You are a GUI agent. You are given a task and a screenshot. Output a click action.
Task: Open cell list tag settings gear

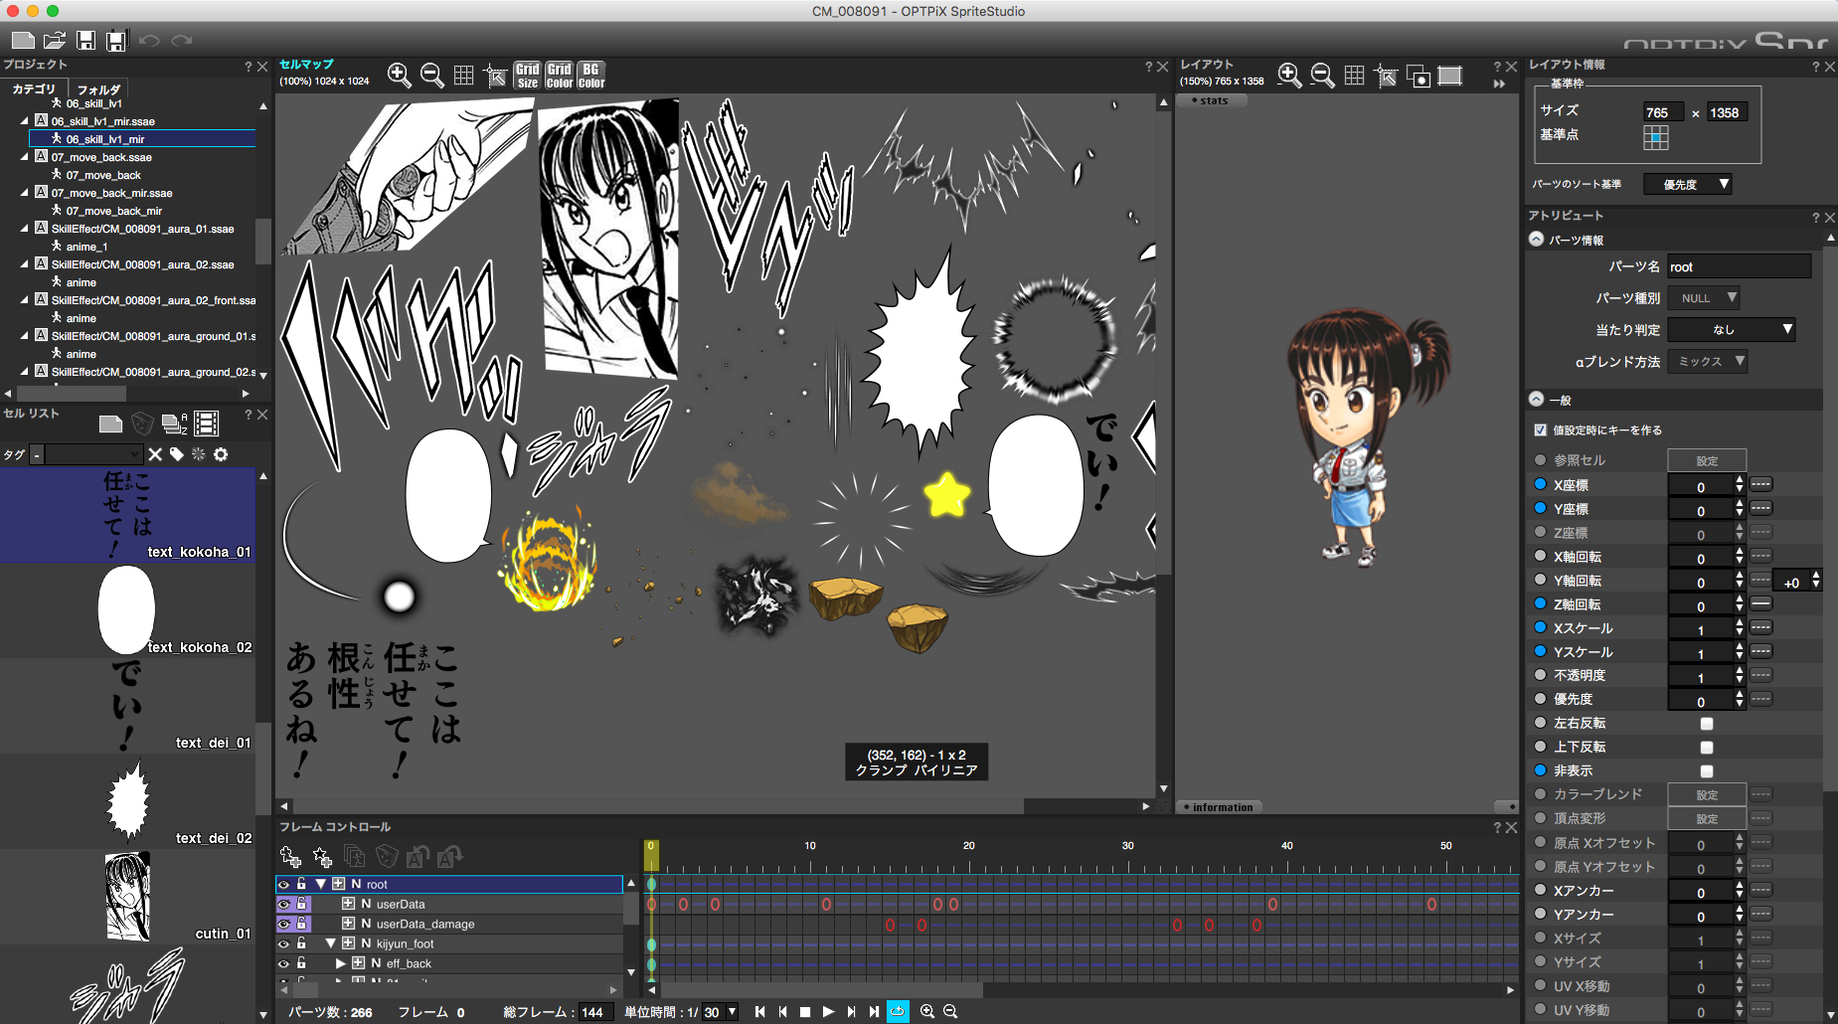coord(221,454)
